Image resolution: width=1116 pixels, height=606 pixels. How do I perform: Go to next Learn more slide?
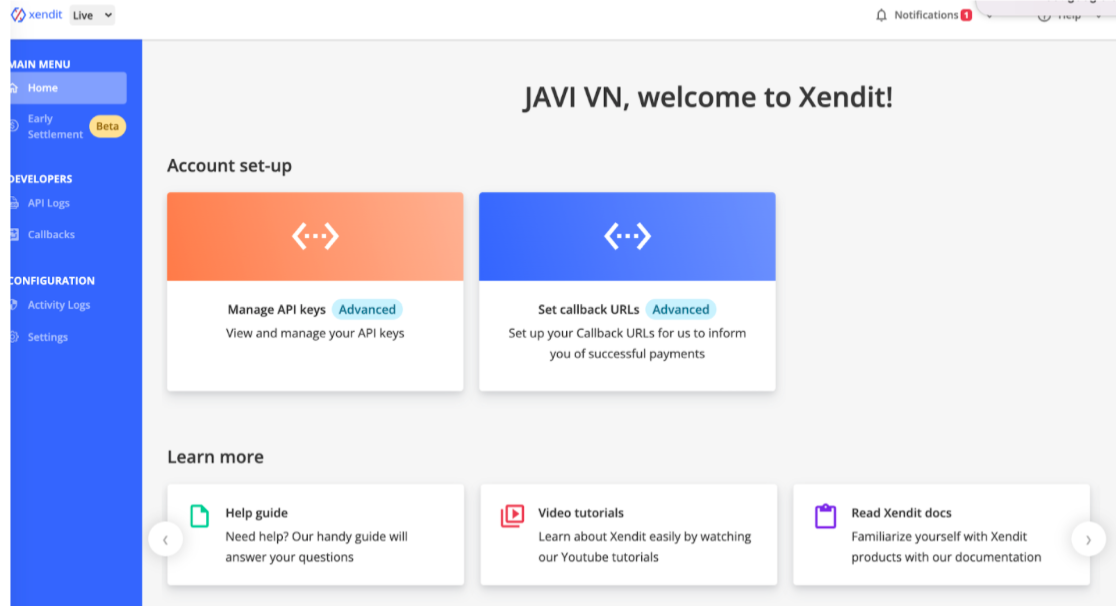click(x=1088, y=540)
